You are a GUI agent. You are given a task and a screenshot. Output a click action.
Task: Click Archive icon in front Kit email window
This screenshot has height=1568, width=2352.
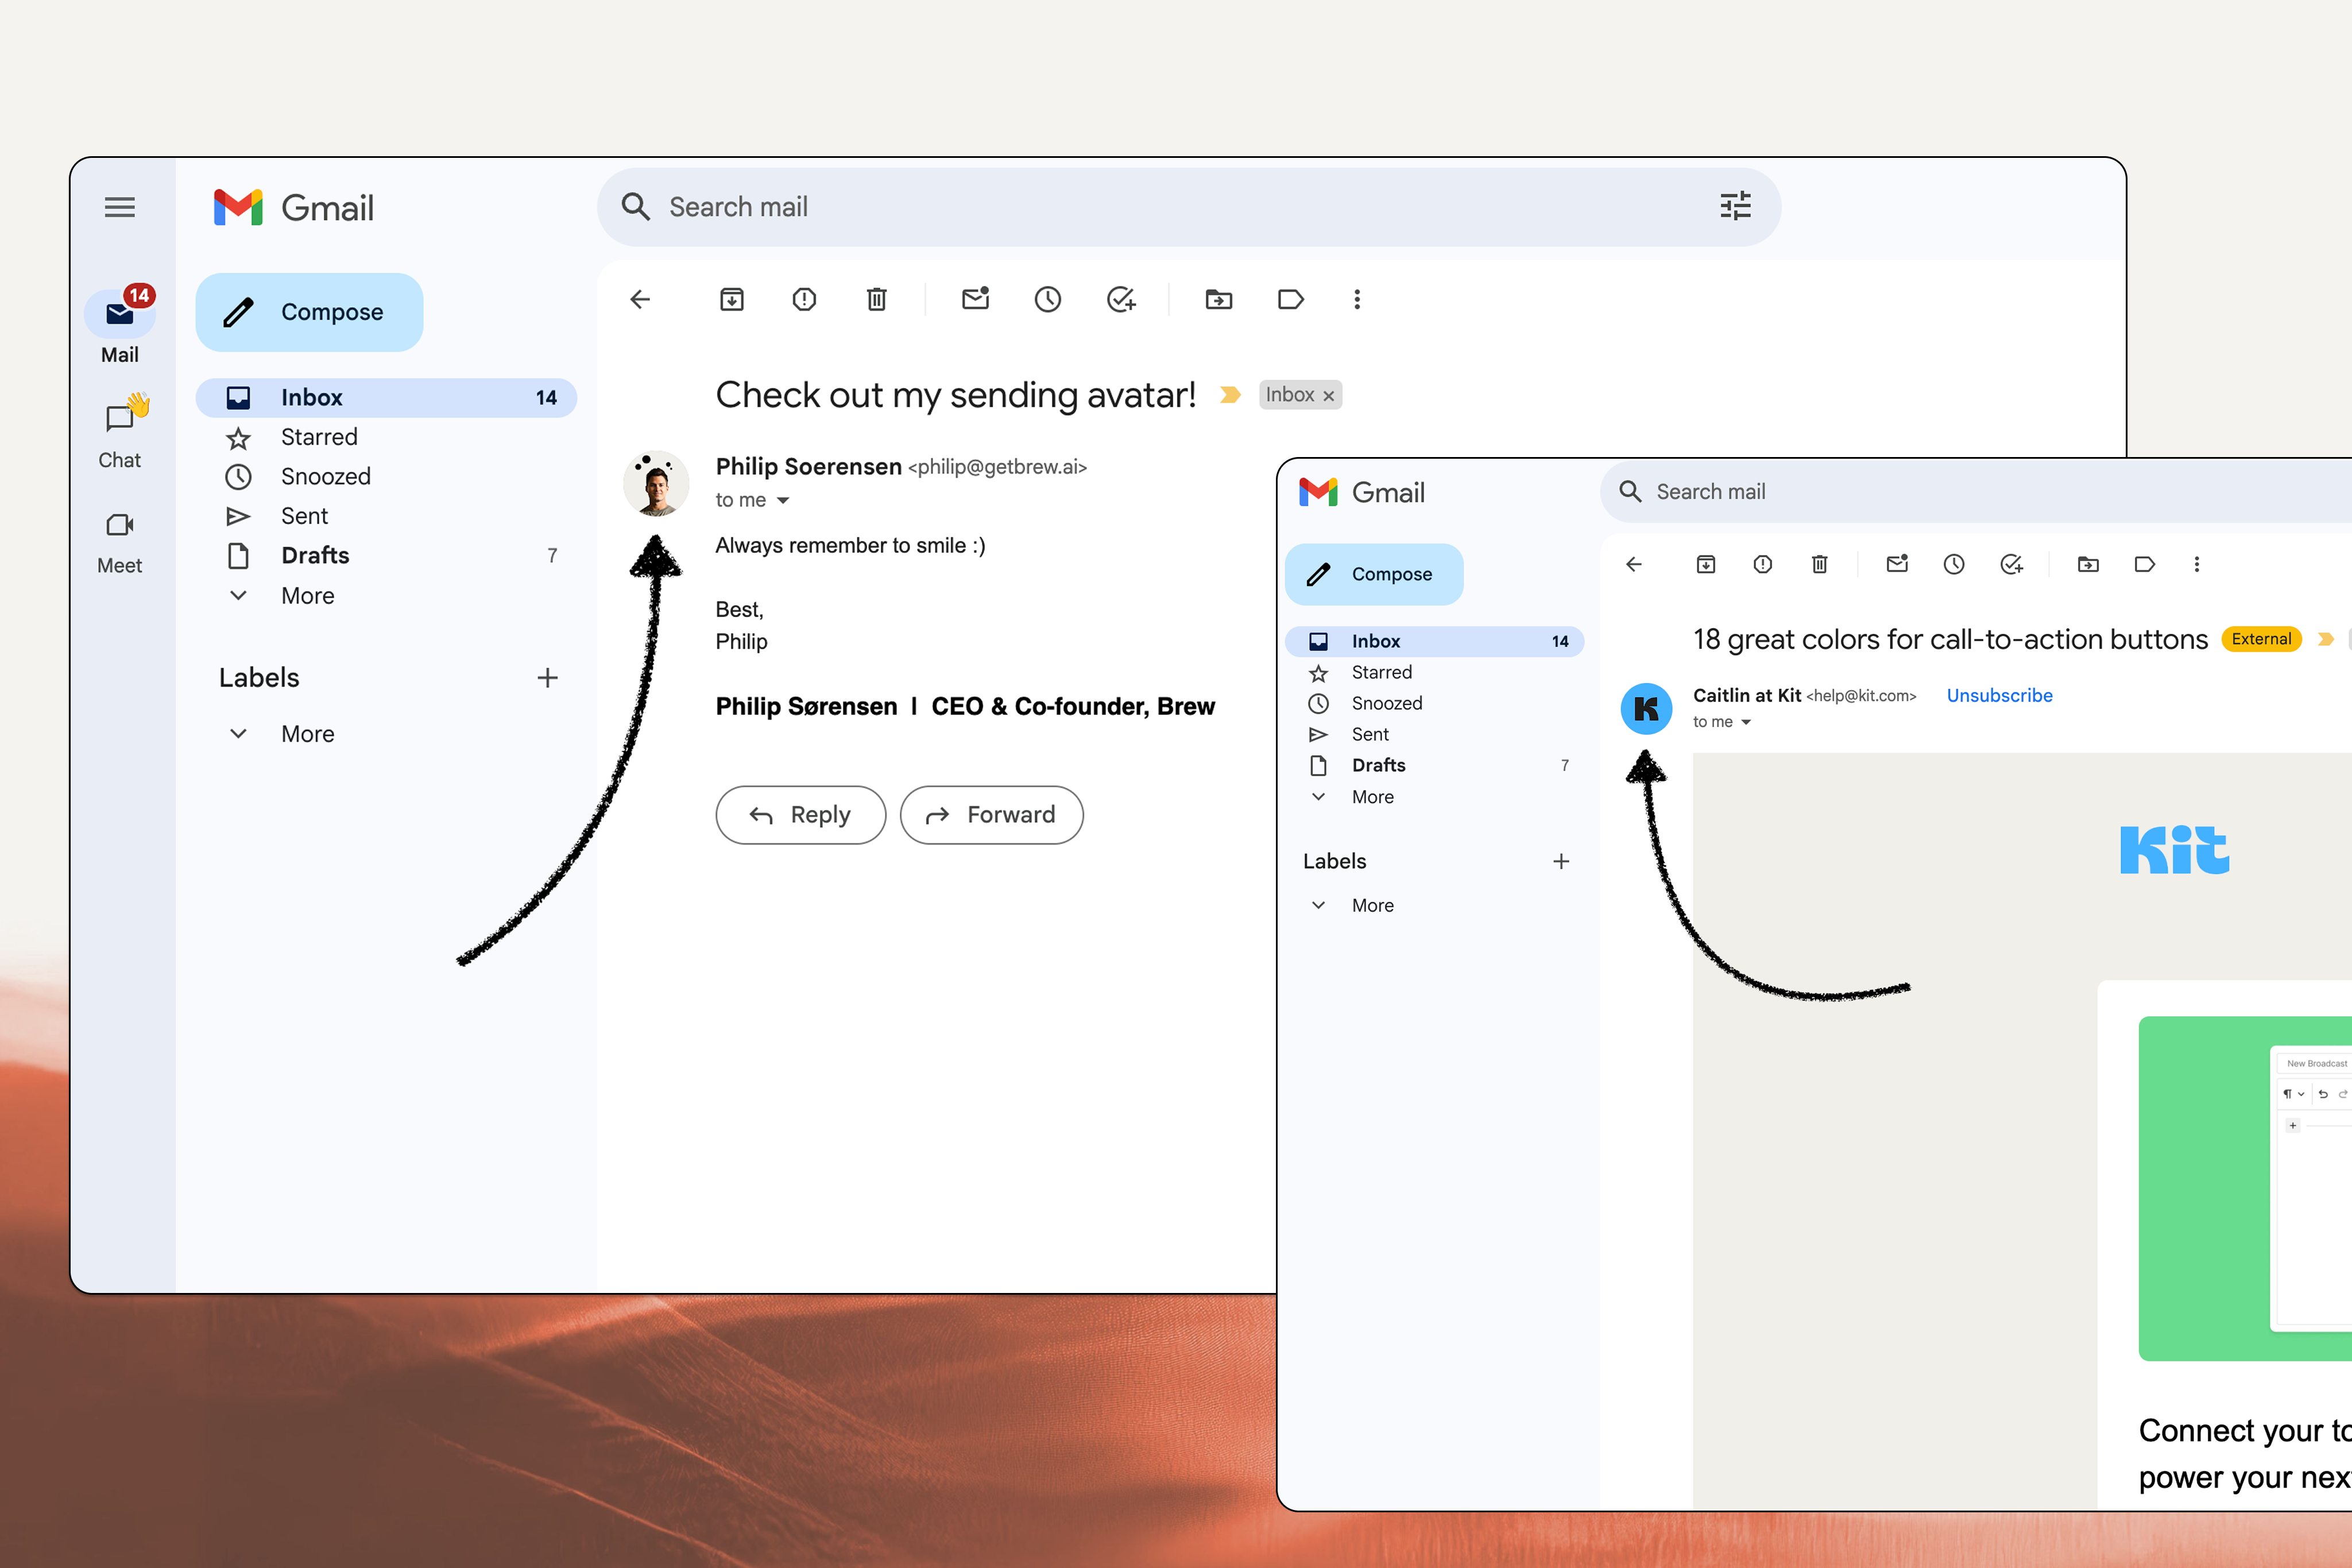pos(1706,564)
